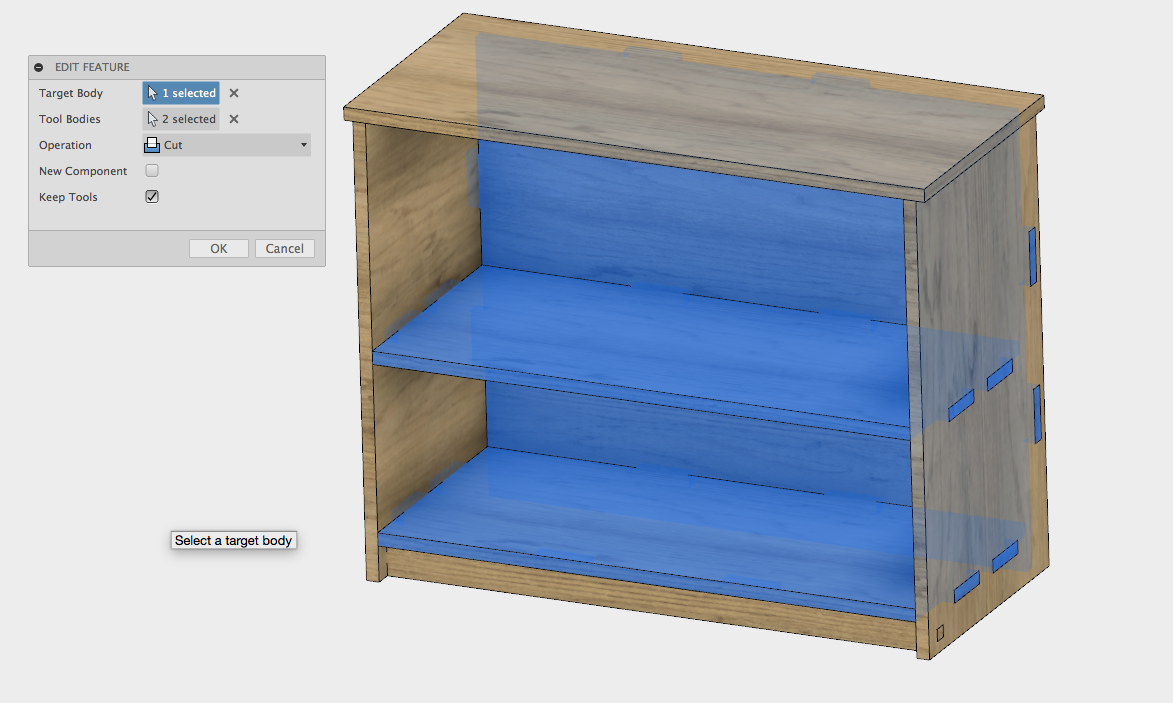The height and width of the screenshot is (703, 1173).
Task: Confirm the feature edit with OK
Action: (x=218, y=248)
